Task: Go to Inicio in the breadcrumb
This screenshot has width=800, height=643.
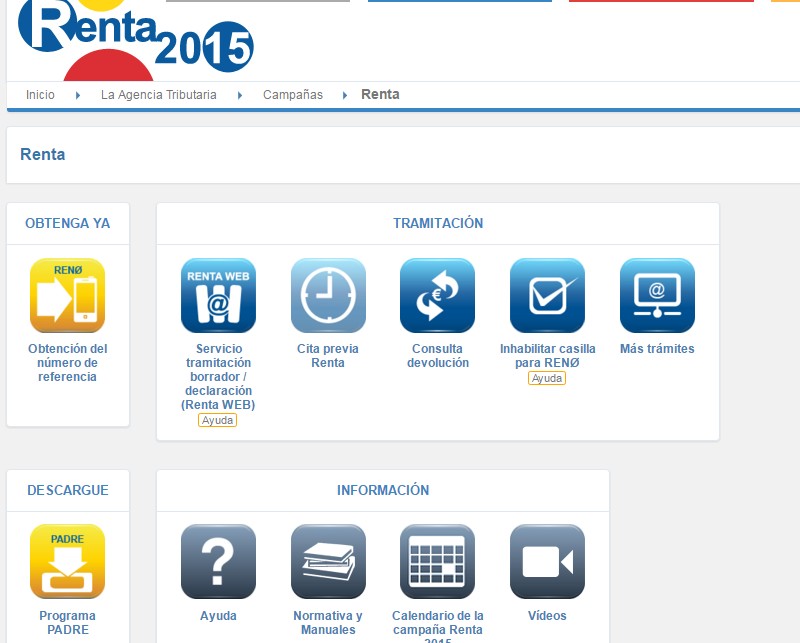Action: 40,95
